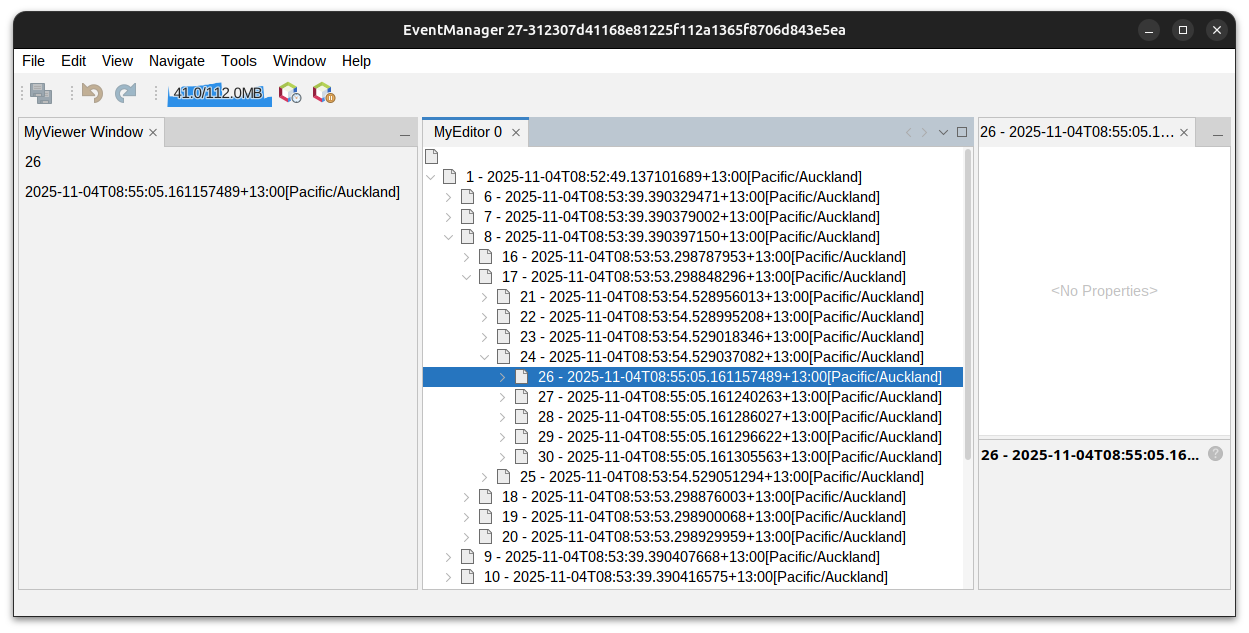This screenshot has width=1249, height=633.
Task: Close the MyViewer Window tab
Action: 153,132
